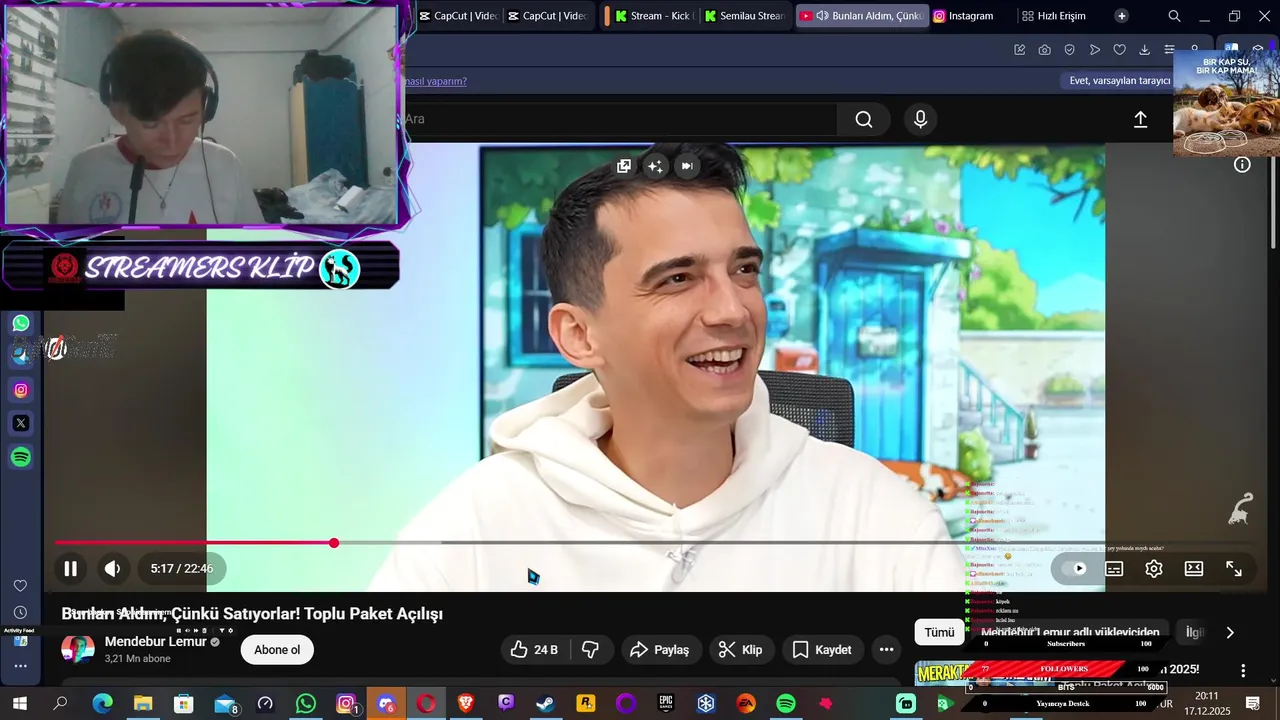Image resolution: width=1280 pixels, height=720 pixels.
Task: Switch to theater mode view
Action: (x=1194, y=569)
